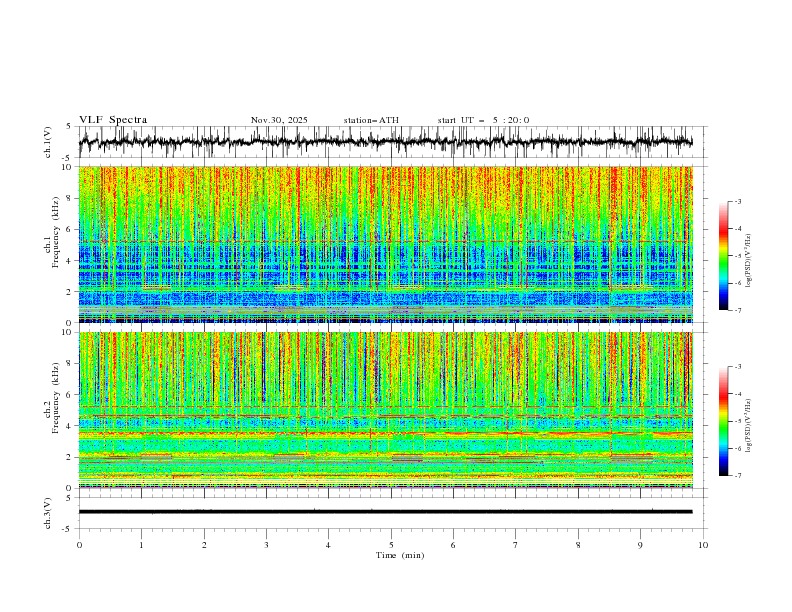Click the "-3" tick on the ch.1 colorbar
Viewport: 792px width, 612px height.
pyautogui.click(x=737, y=201)
